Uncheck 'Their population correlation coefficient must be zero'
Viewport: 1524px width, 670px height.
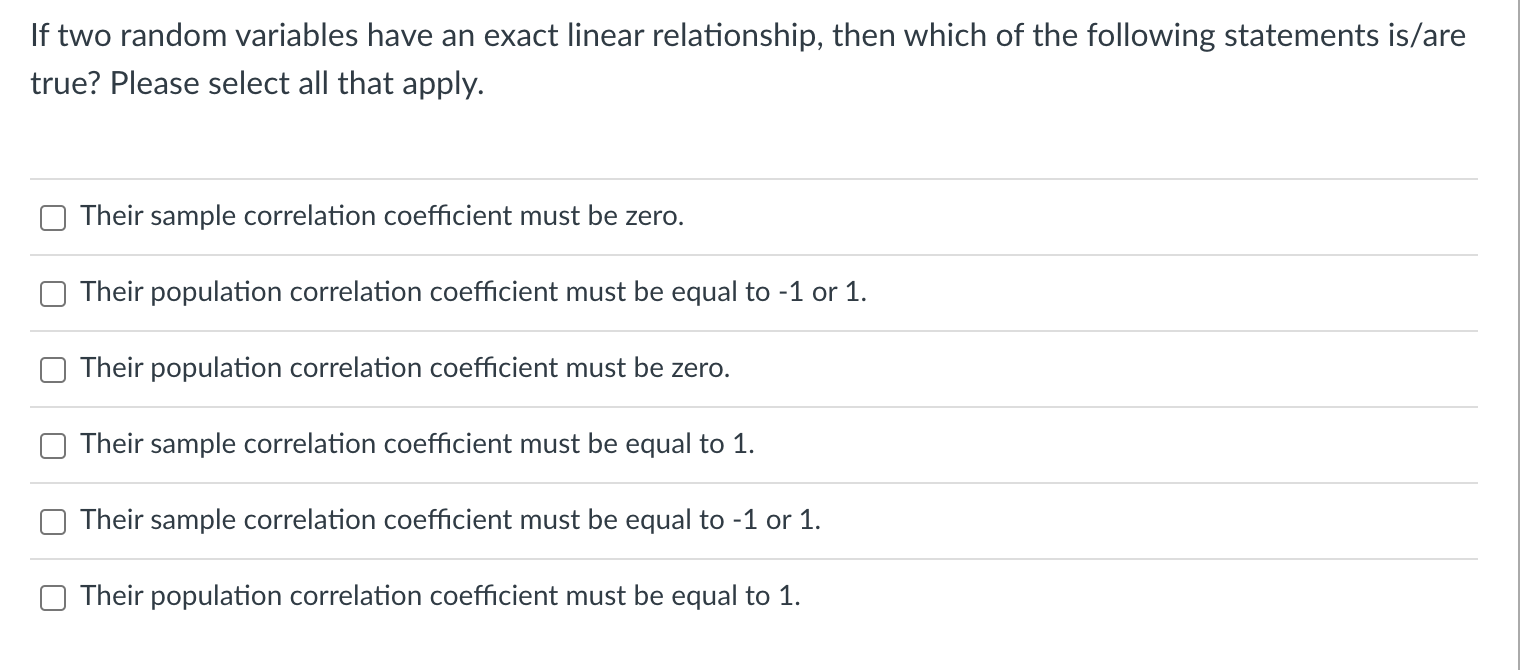coord(52,369)
